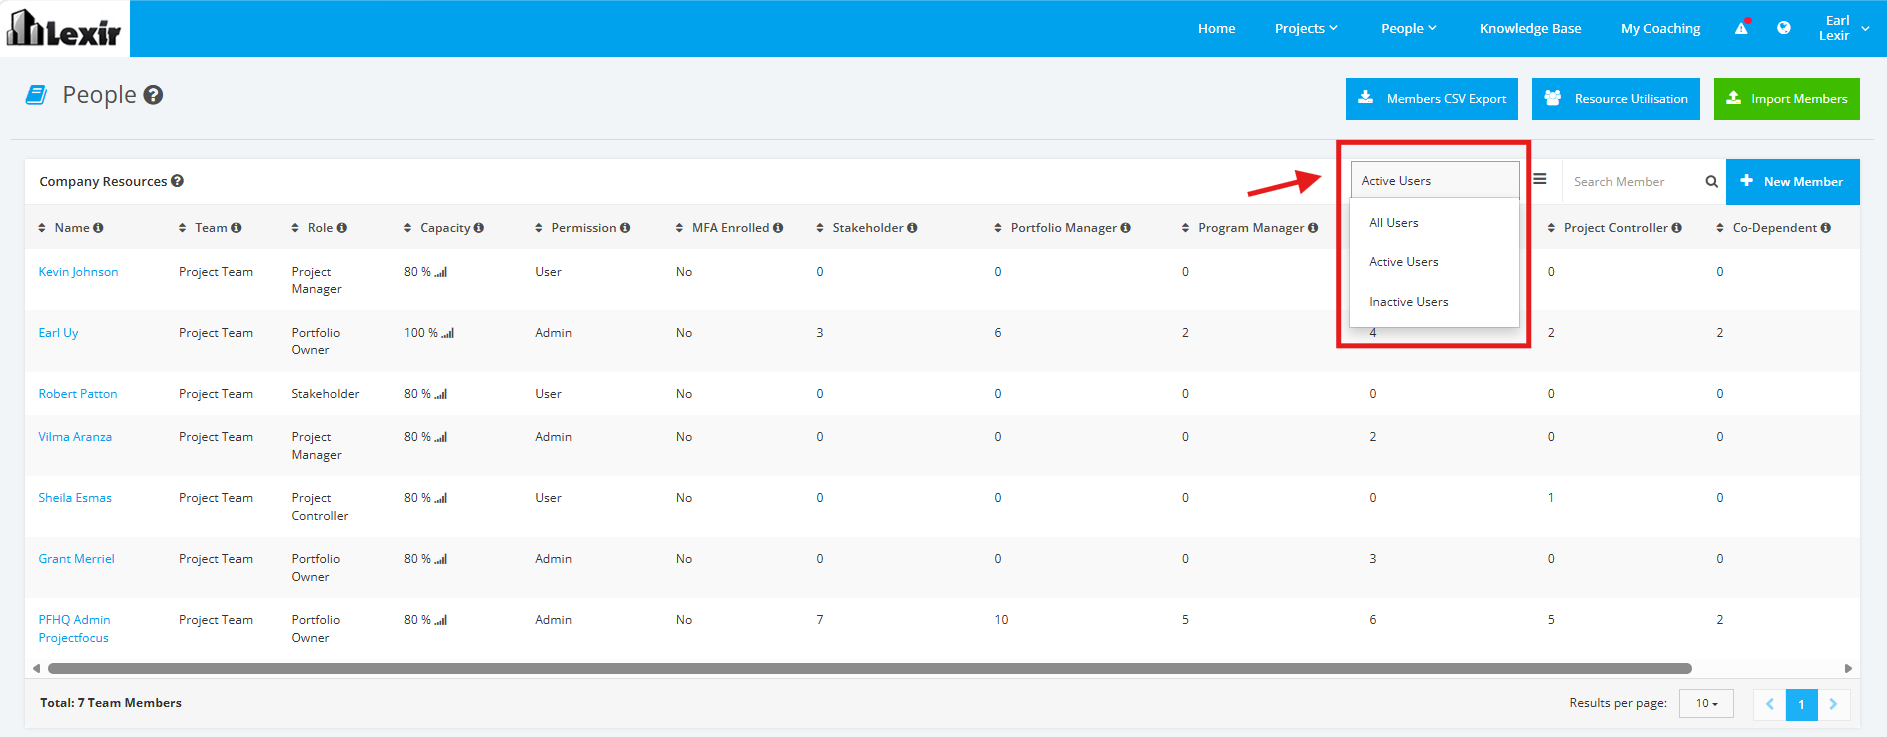1887x737 pixels.
Task: Open the notifications alert icon
Action: click(1742, 27)
